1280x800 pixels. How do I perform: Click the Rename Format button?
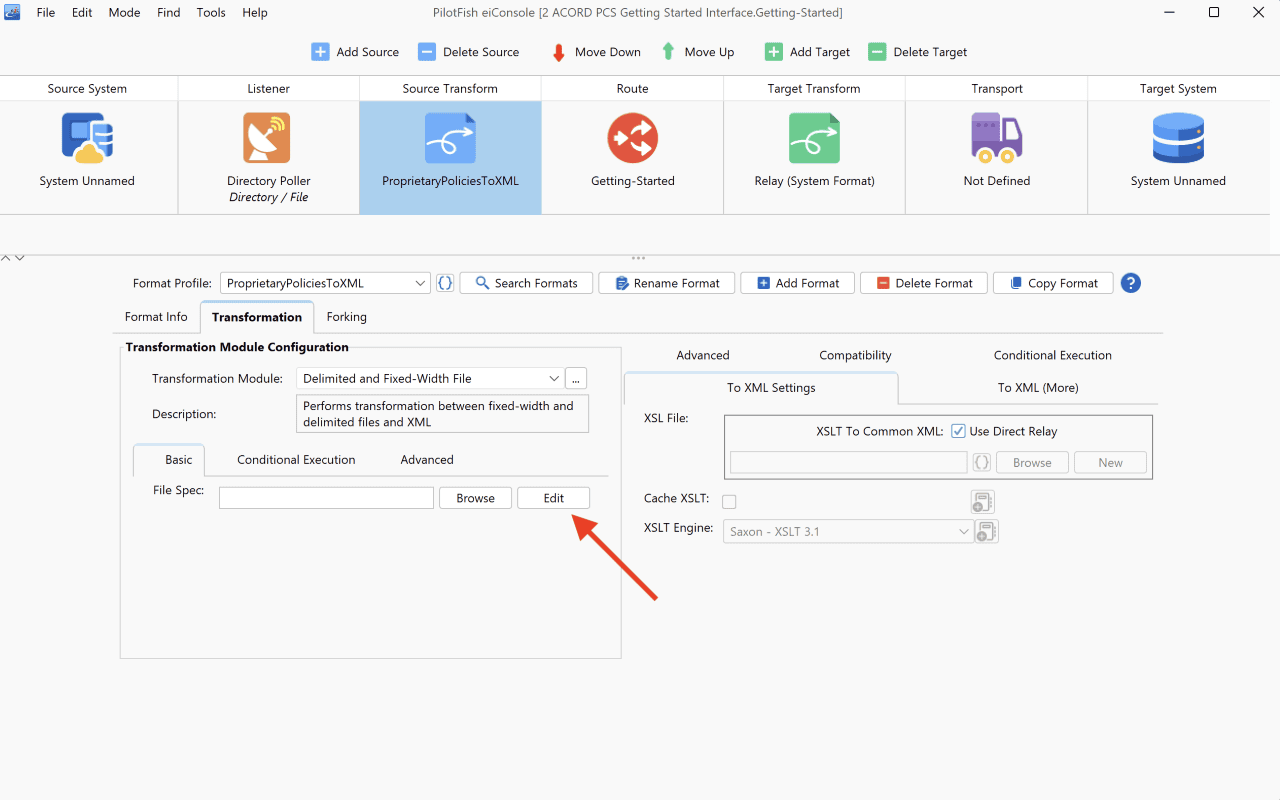[666, 283]
